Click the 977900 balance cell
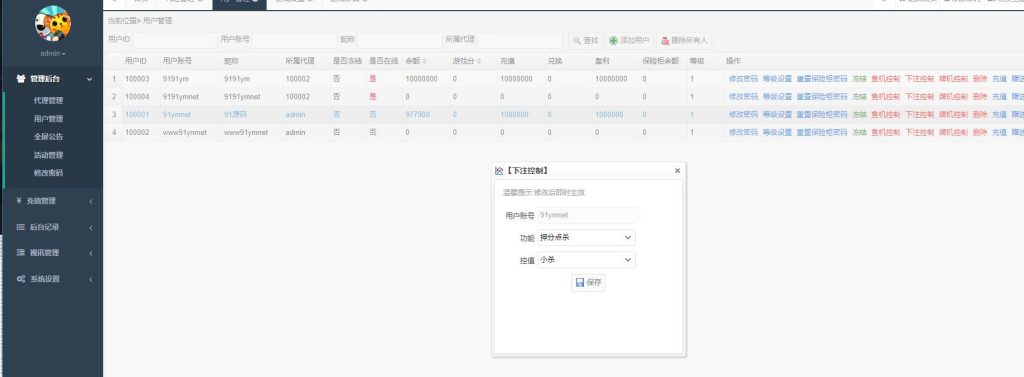 click(418, 114)
